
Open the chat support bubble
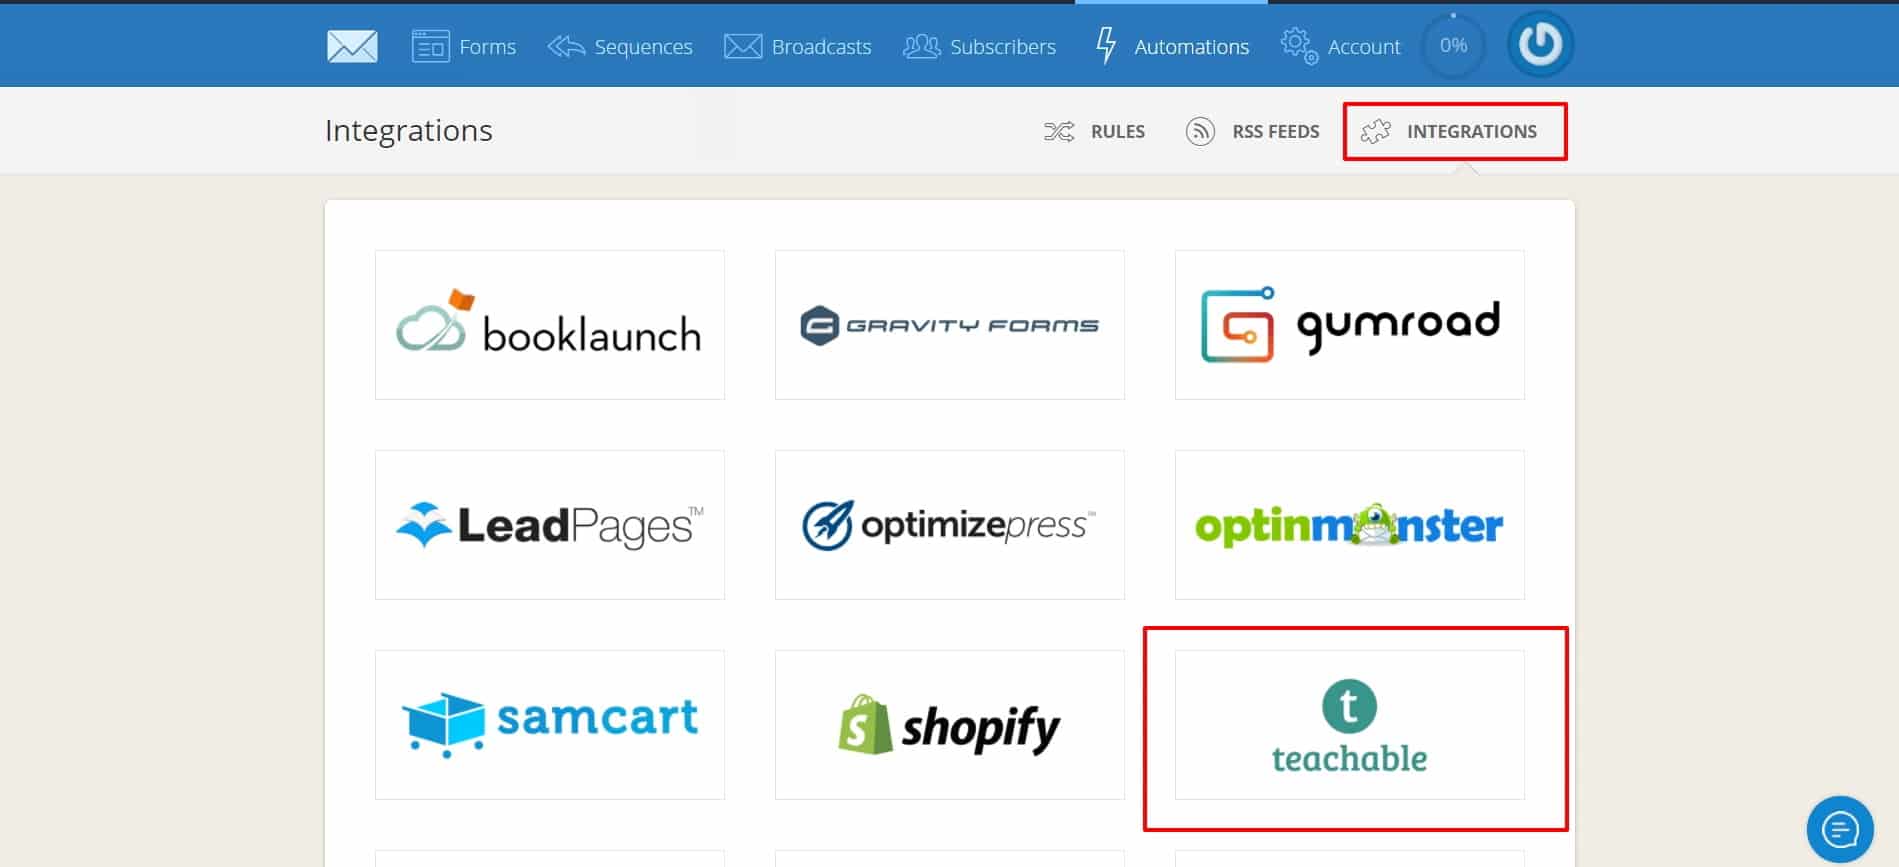point(1840,829)
